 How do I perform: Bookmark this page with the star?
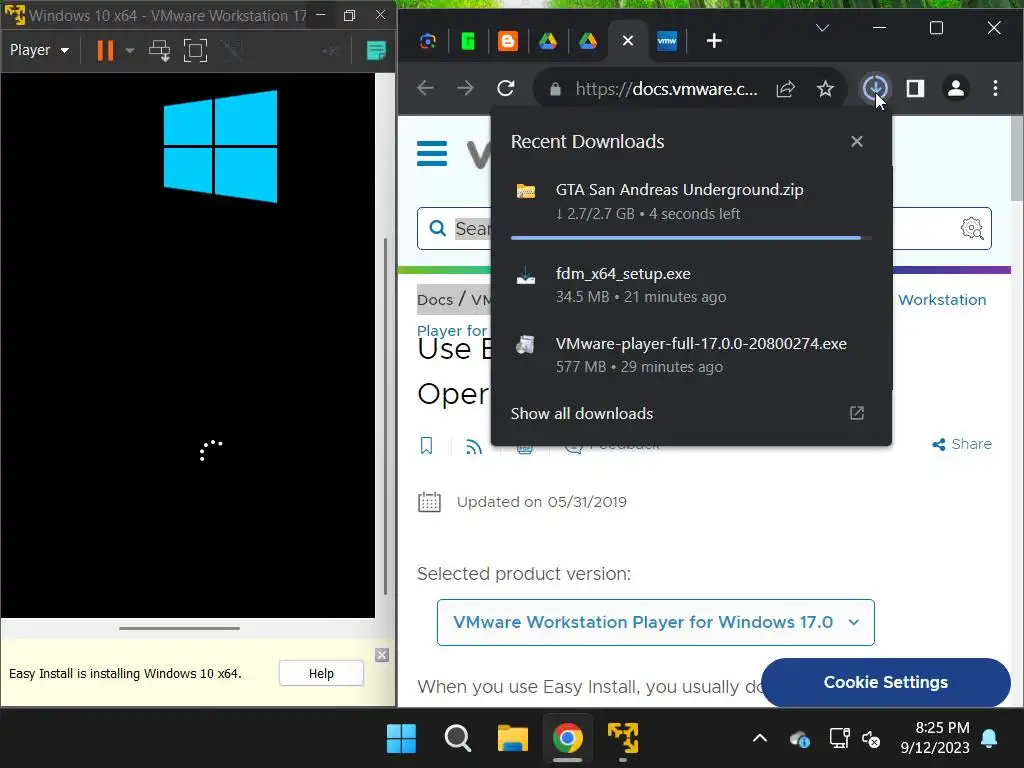tap(825, 89)
